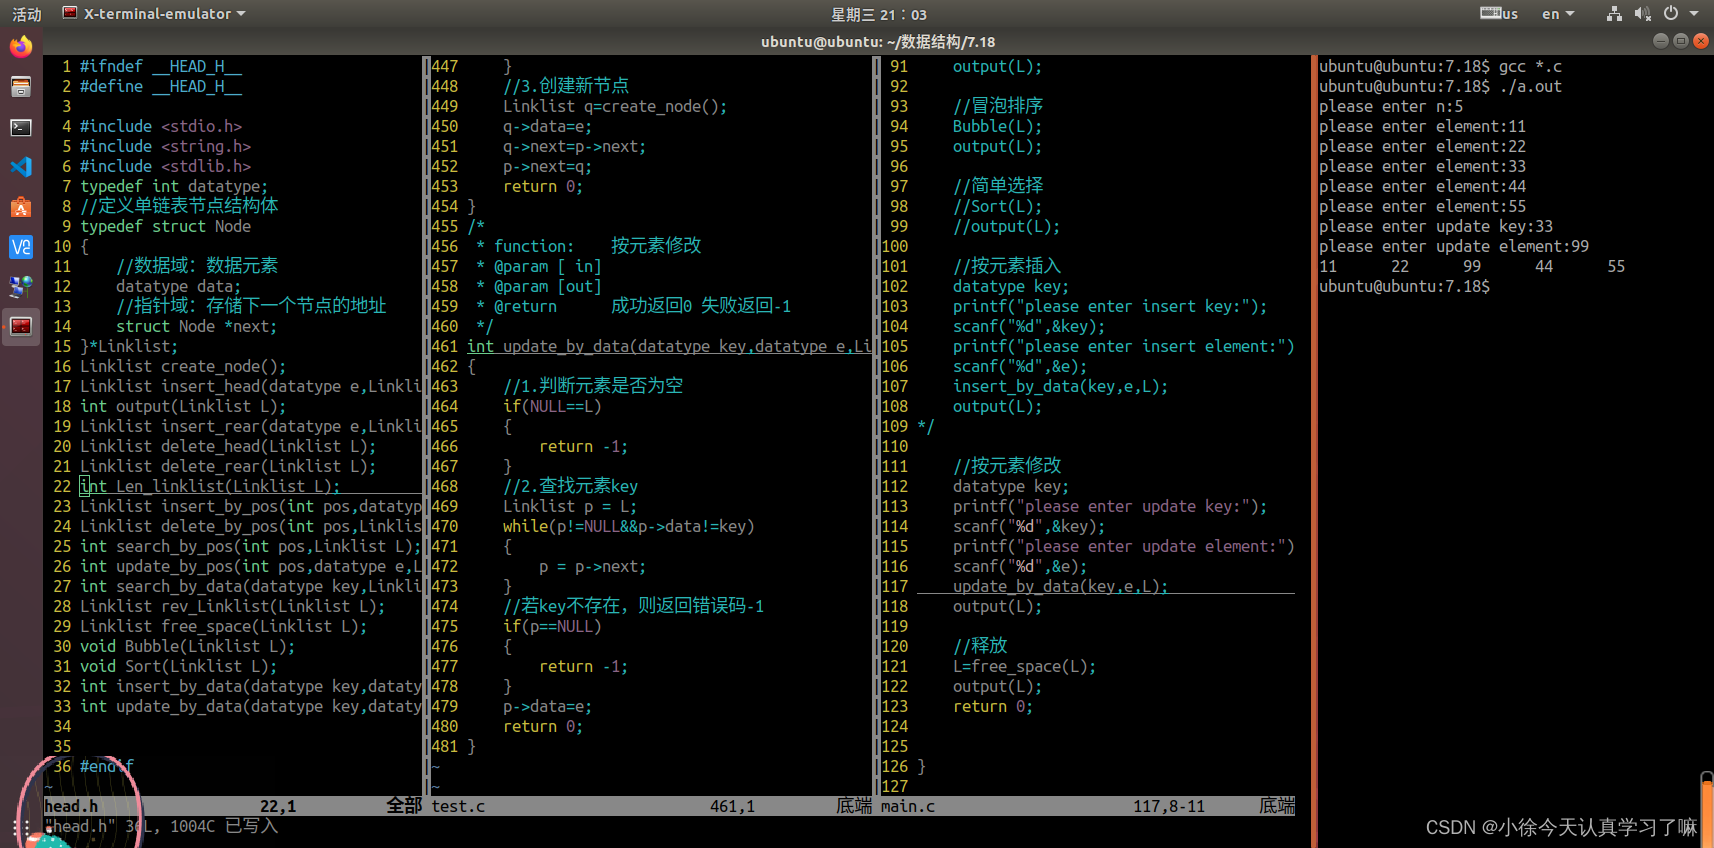This screenshot has height=848, width=1714.
Task: Click the 'gcc *.c' command line in terminal
Action: [1440, 66]
